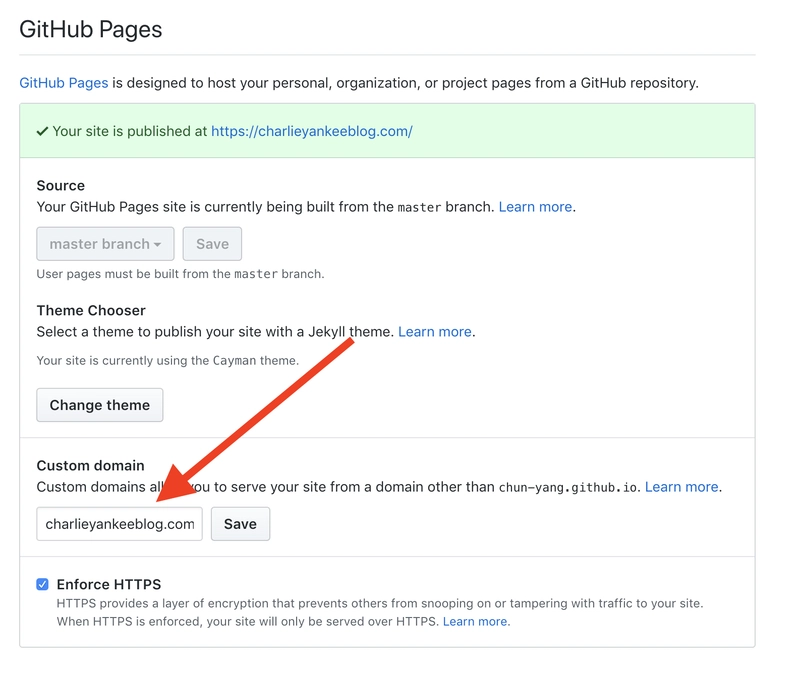Click the Source section heading

pos(61,185)
